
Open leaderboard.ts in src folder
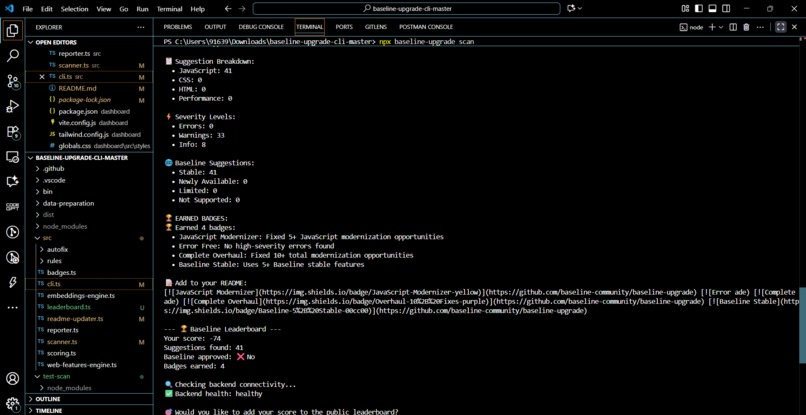pos(89,307)
